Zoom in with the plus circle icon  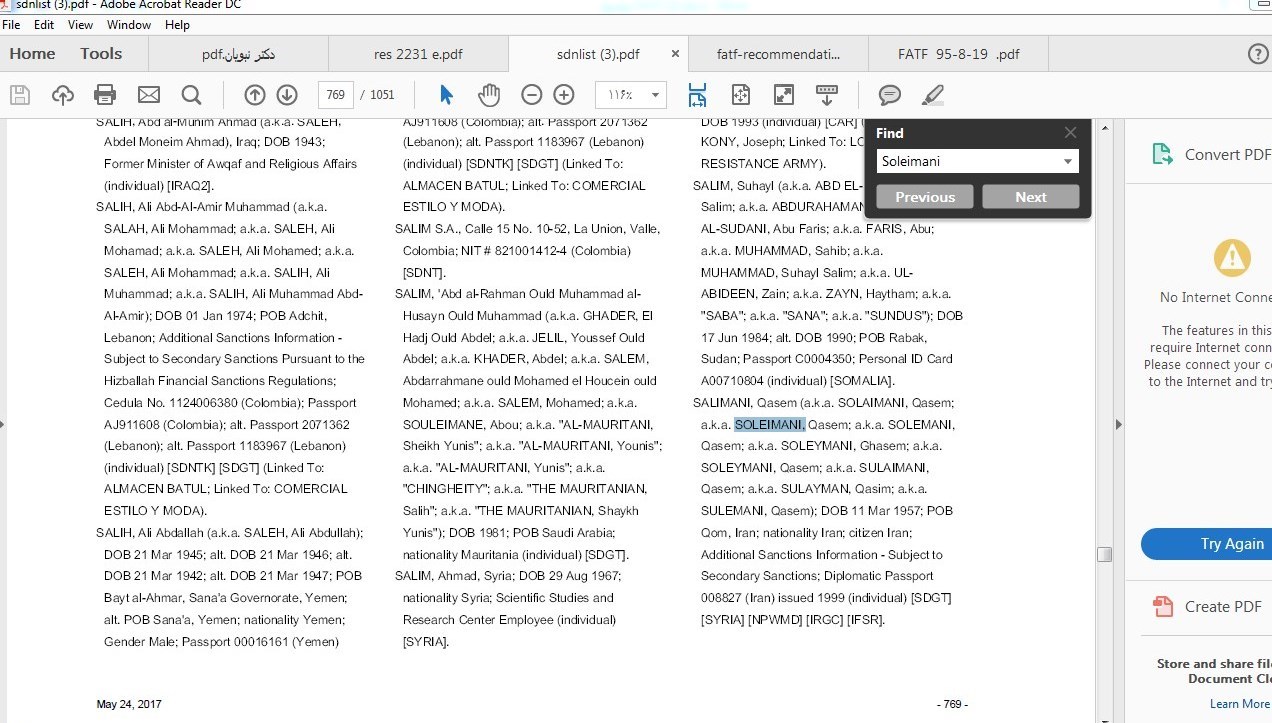pyautogui.click(x=564, y=95)
